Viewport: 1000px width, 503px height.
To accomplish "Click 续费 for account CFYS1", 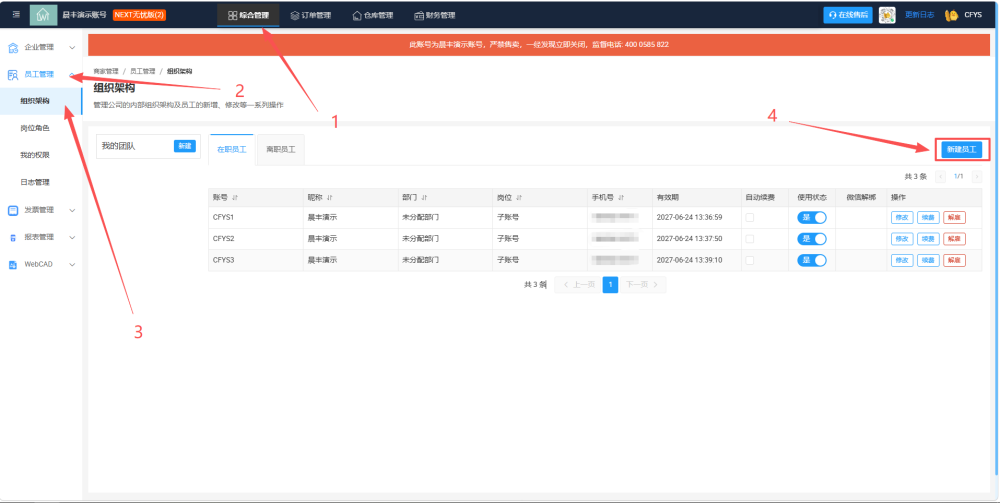I will (928, 217).
